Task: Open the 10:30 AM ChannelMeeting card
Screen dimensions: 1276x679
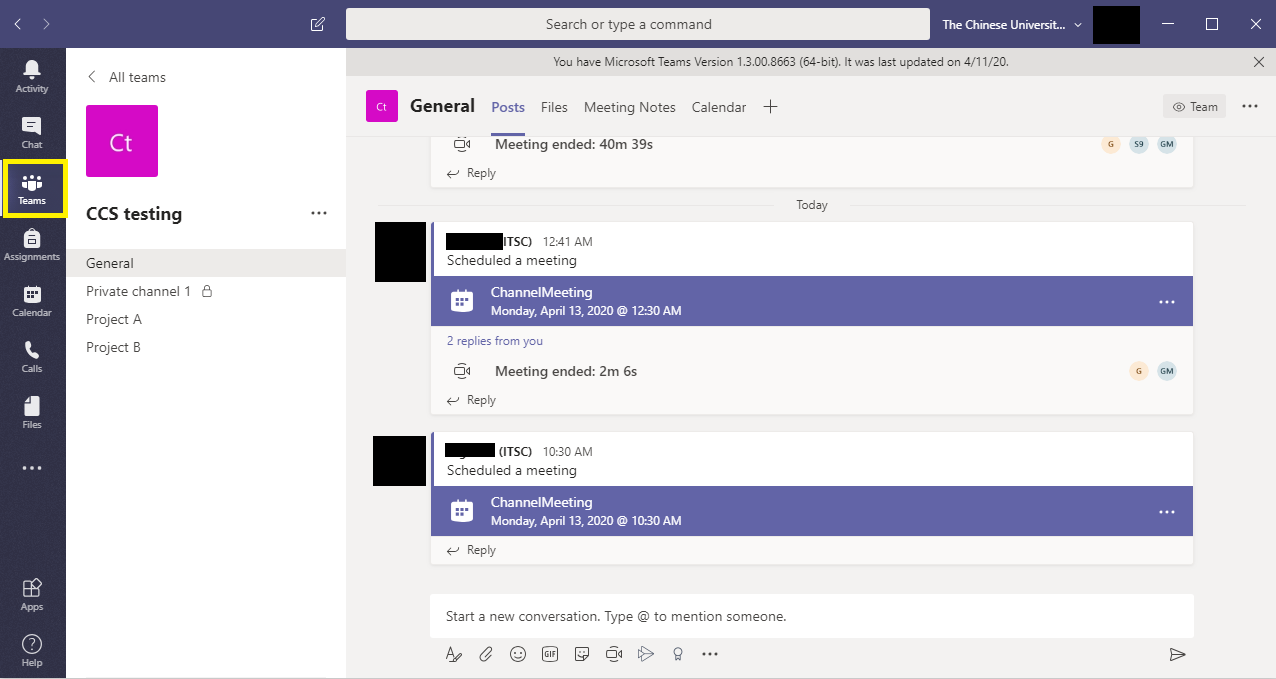Action: point(812,511)
